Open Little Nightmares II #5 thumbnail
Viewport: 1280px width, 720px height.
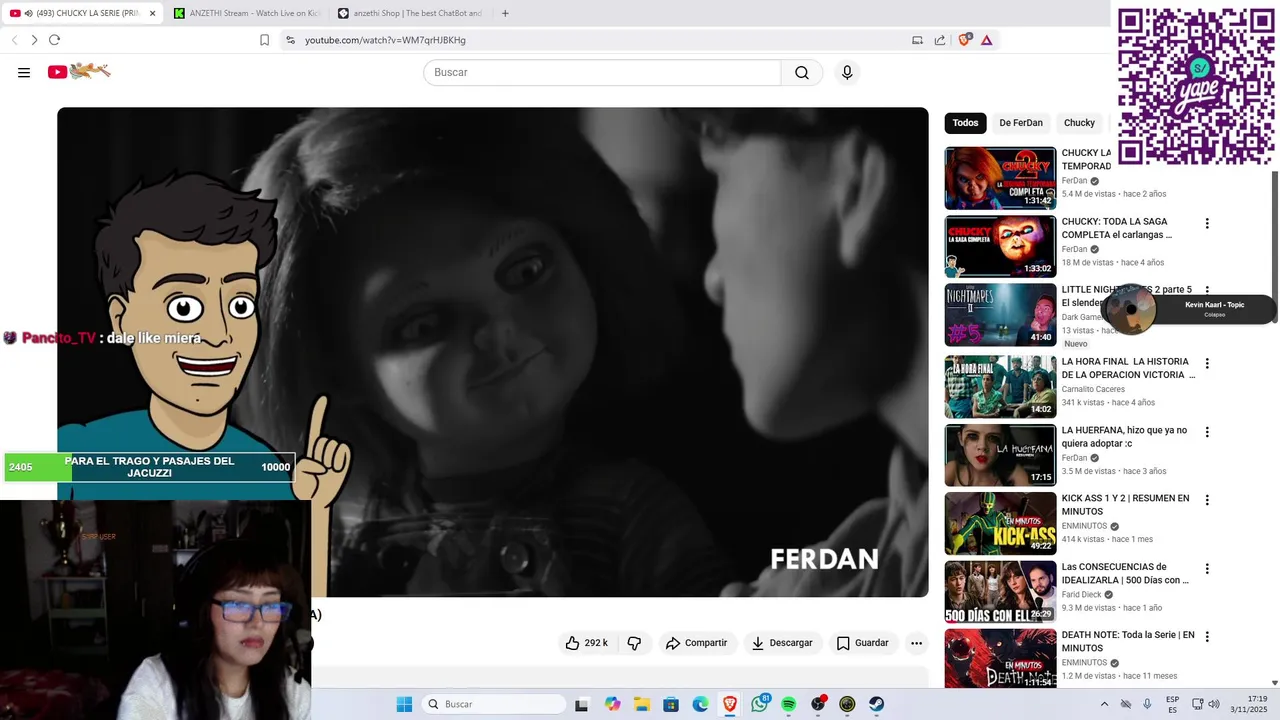click(1000, 315)
